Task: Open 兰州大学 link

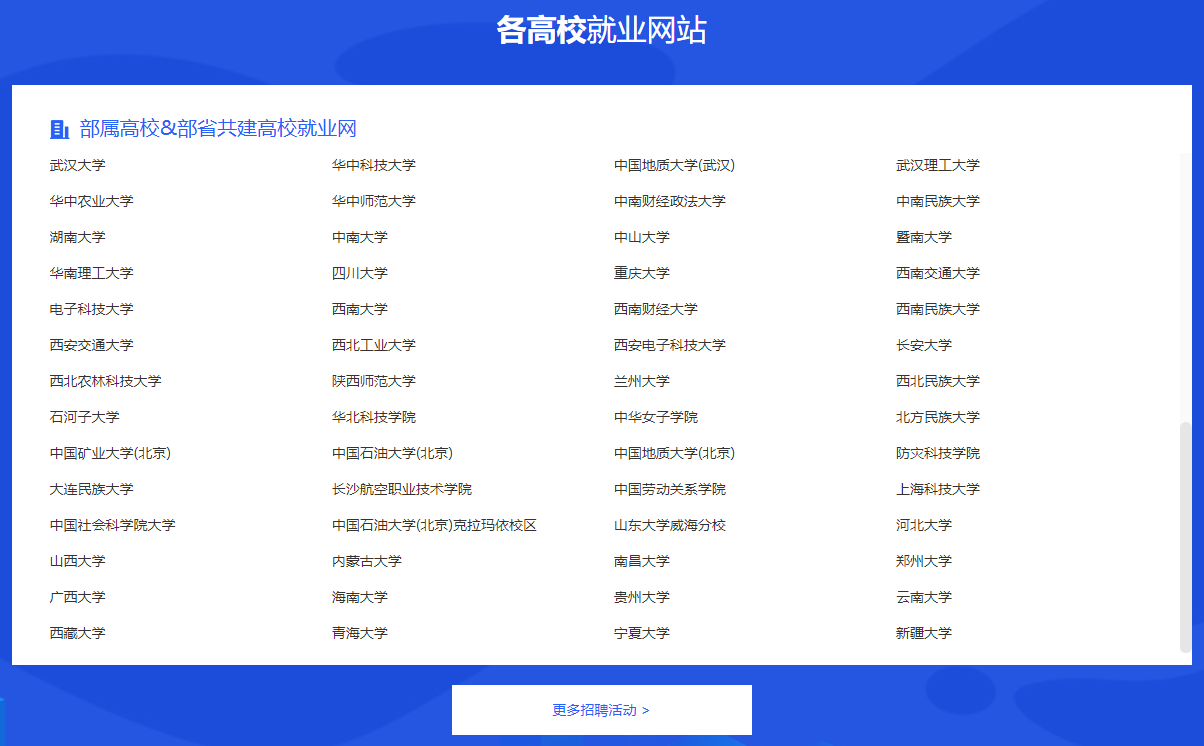Action: point(642,381)
